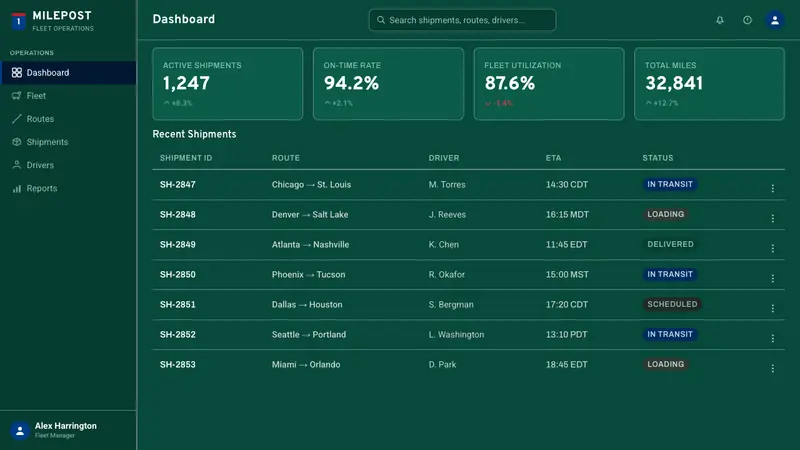The image size is (800, 450).
Task: Open row menu for shipment SH-2849
Action: [772, 248]
